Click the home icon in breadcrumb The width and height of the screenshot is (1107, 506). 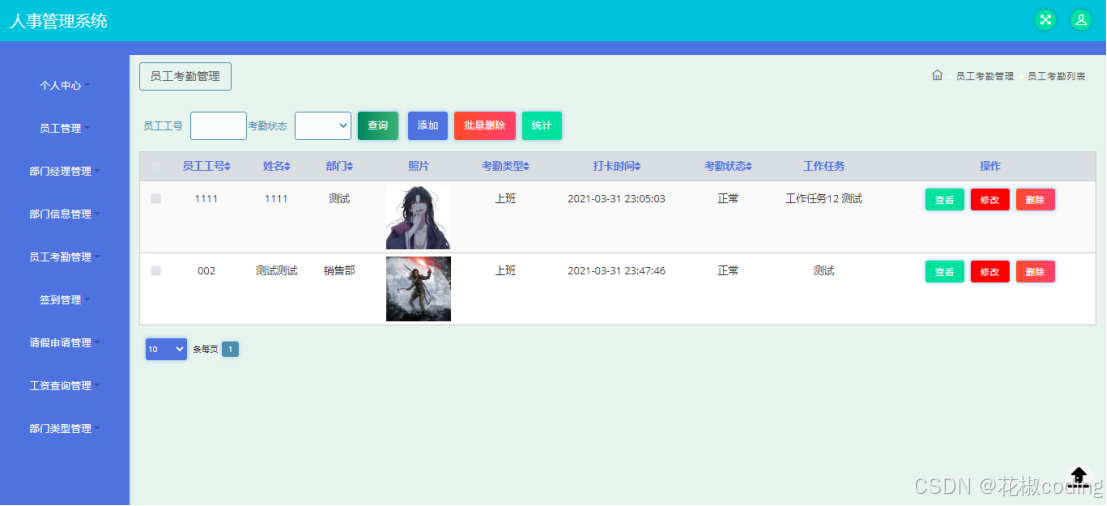937,75
